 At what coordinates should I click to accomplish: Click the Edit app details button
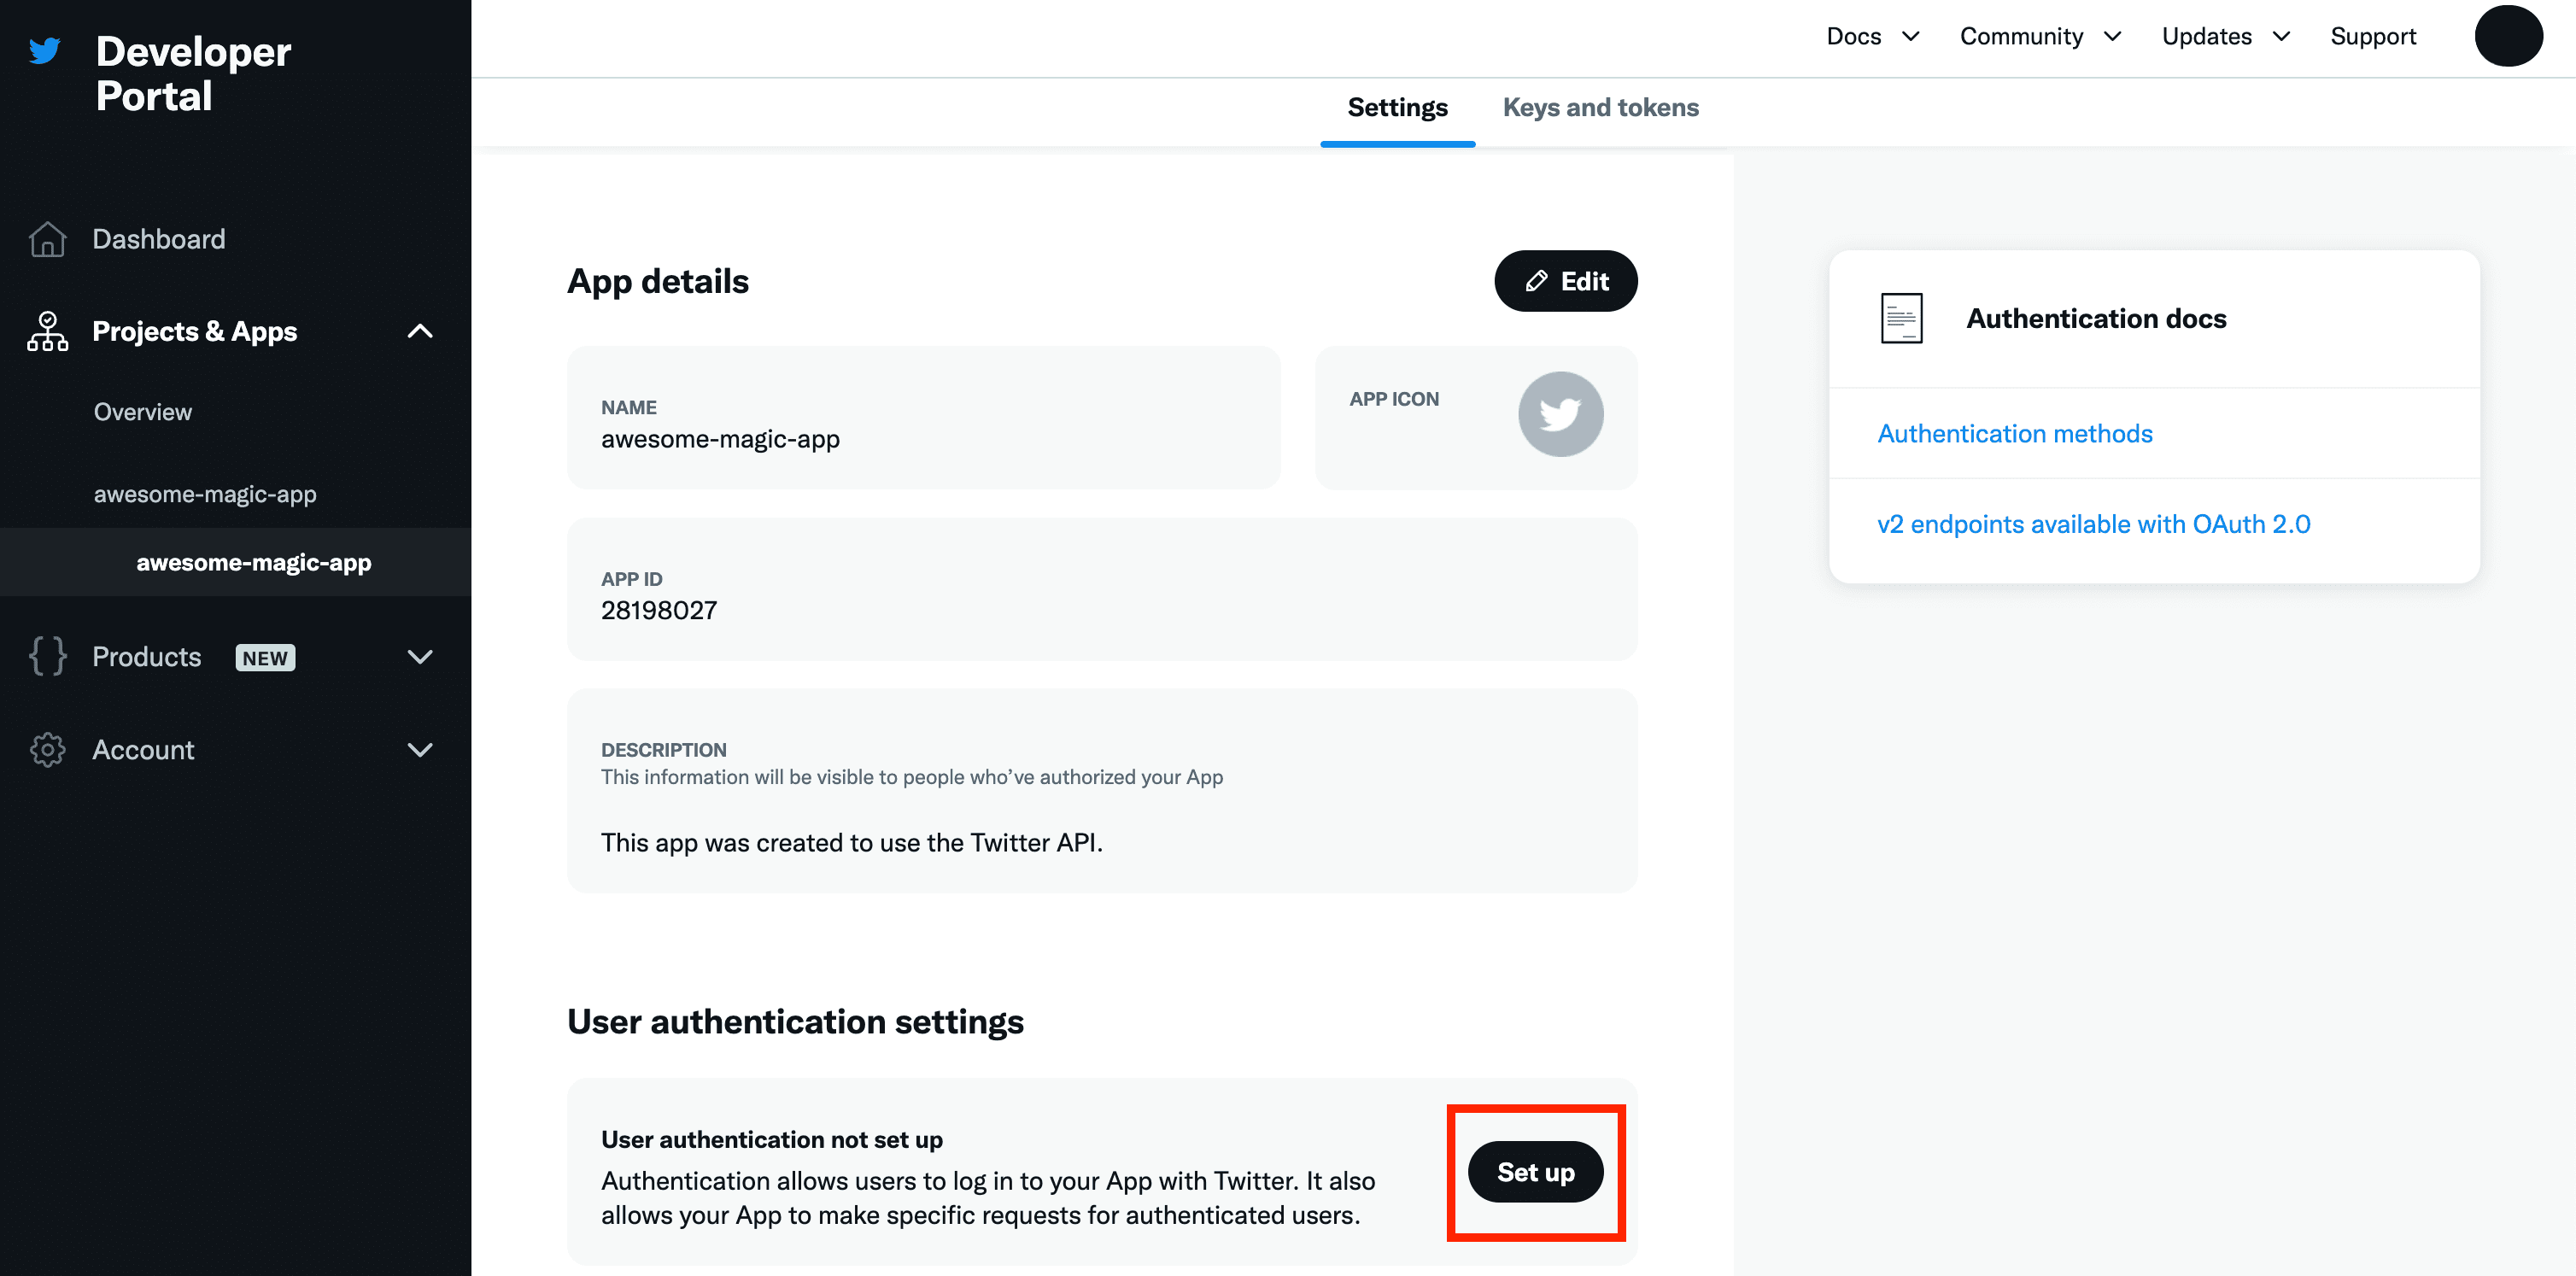[1565, 281]
